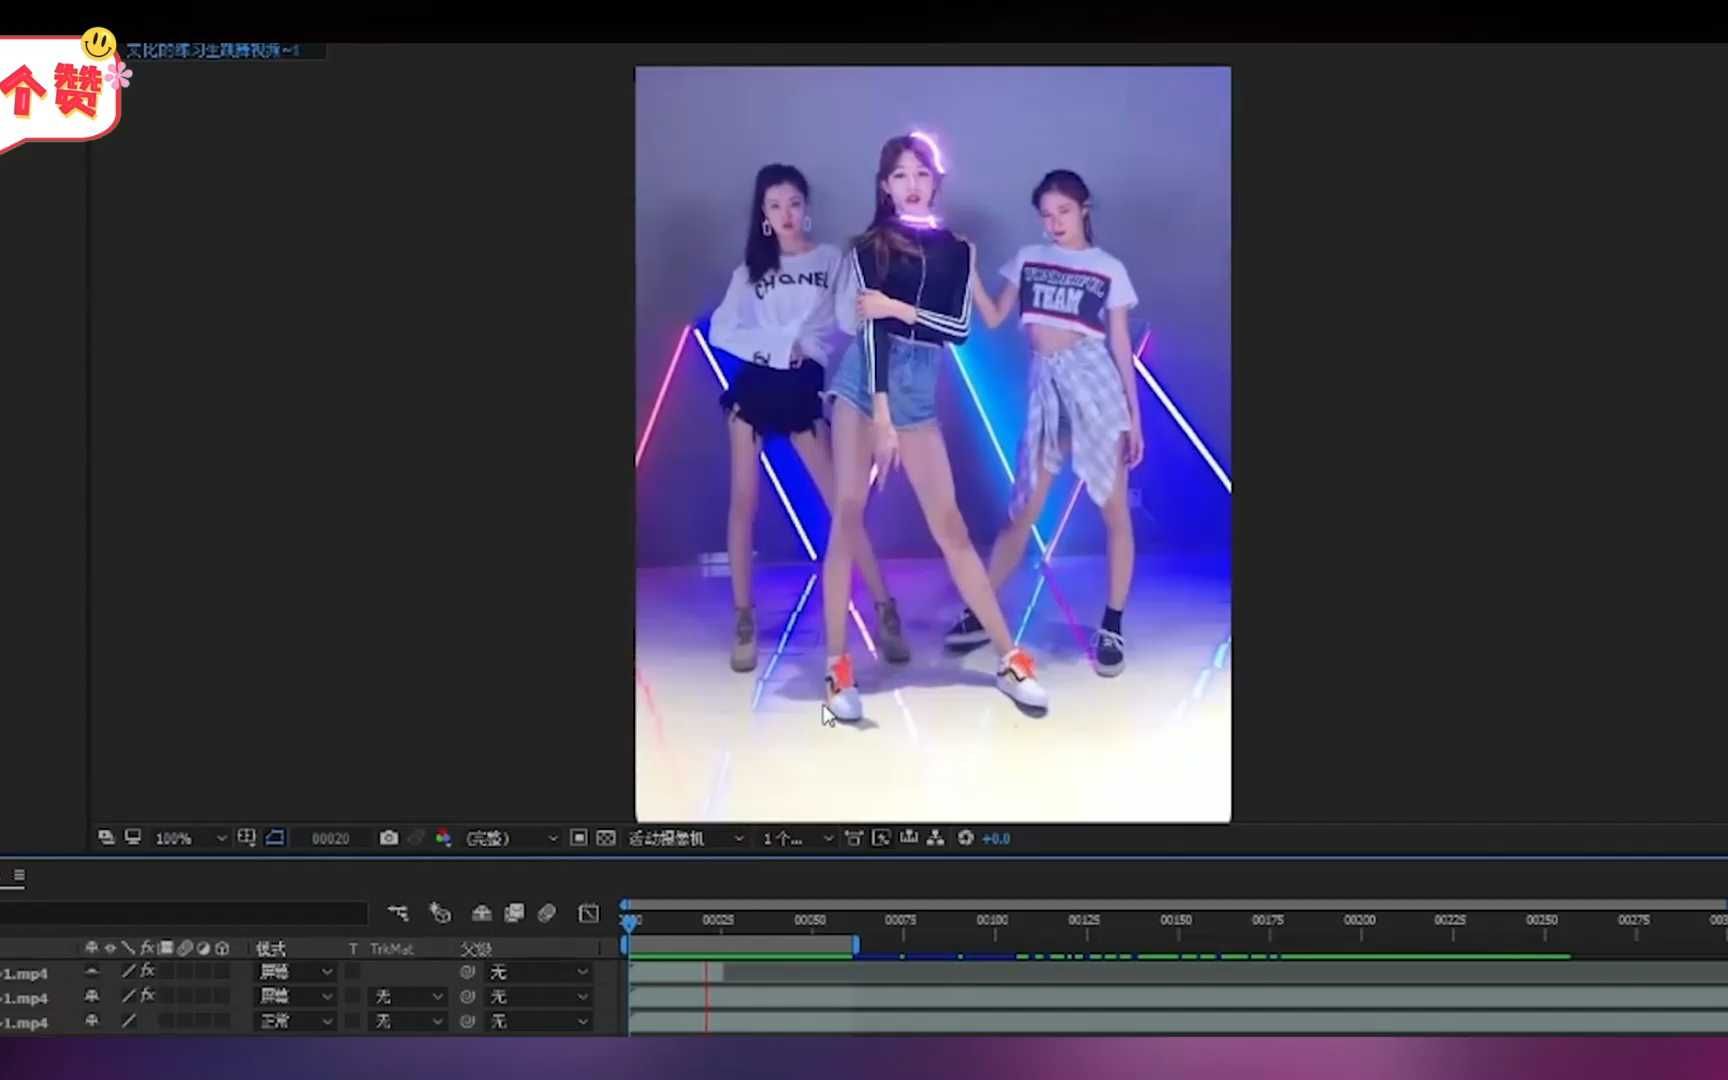Open the graph editor icon

[x=589, y=913]
